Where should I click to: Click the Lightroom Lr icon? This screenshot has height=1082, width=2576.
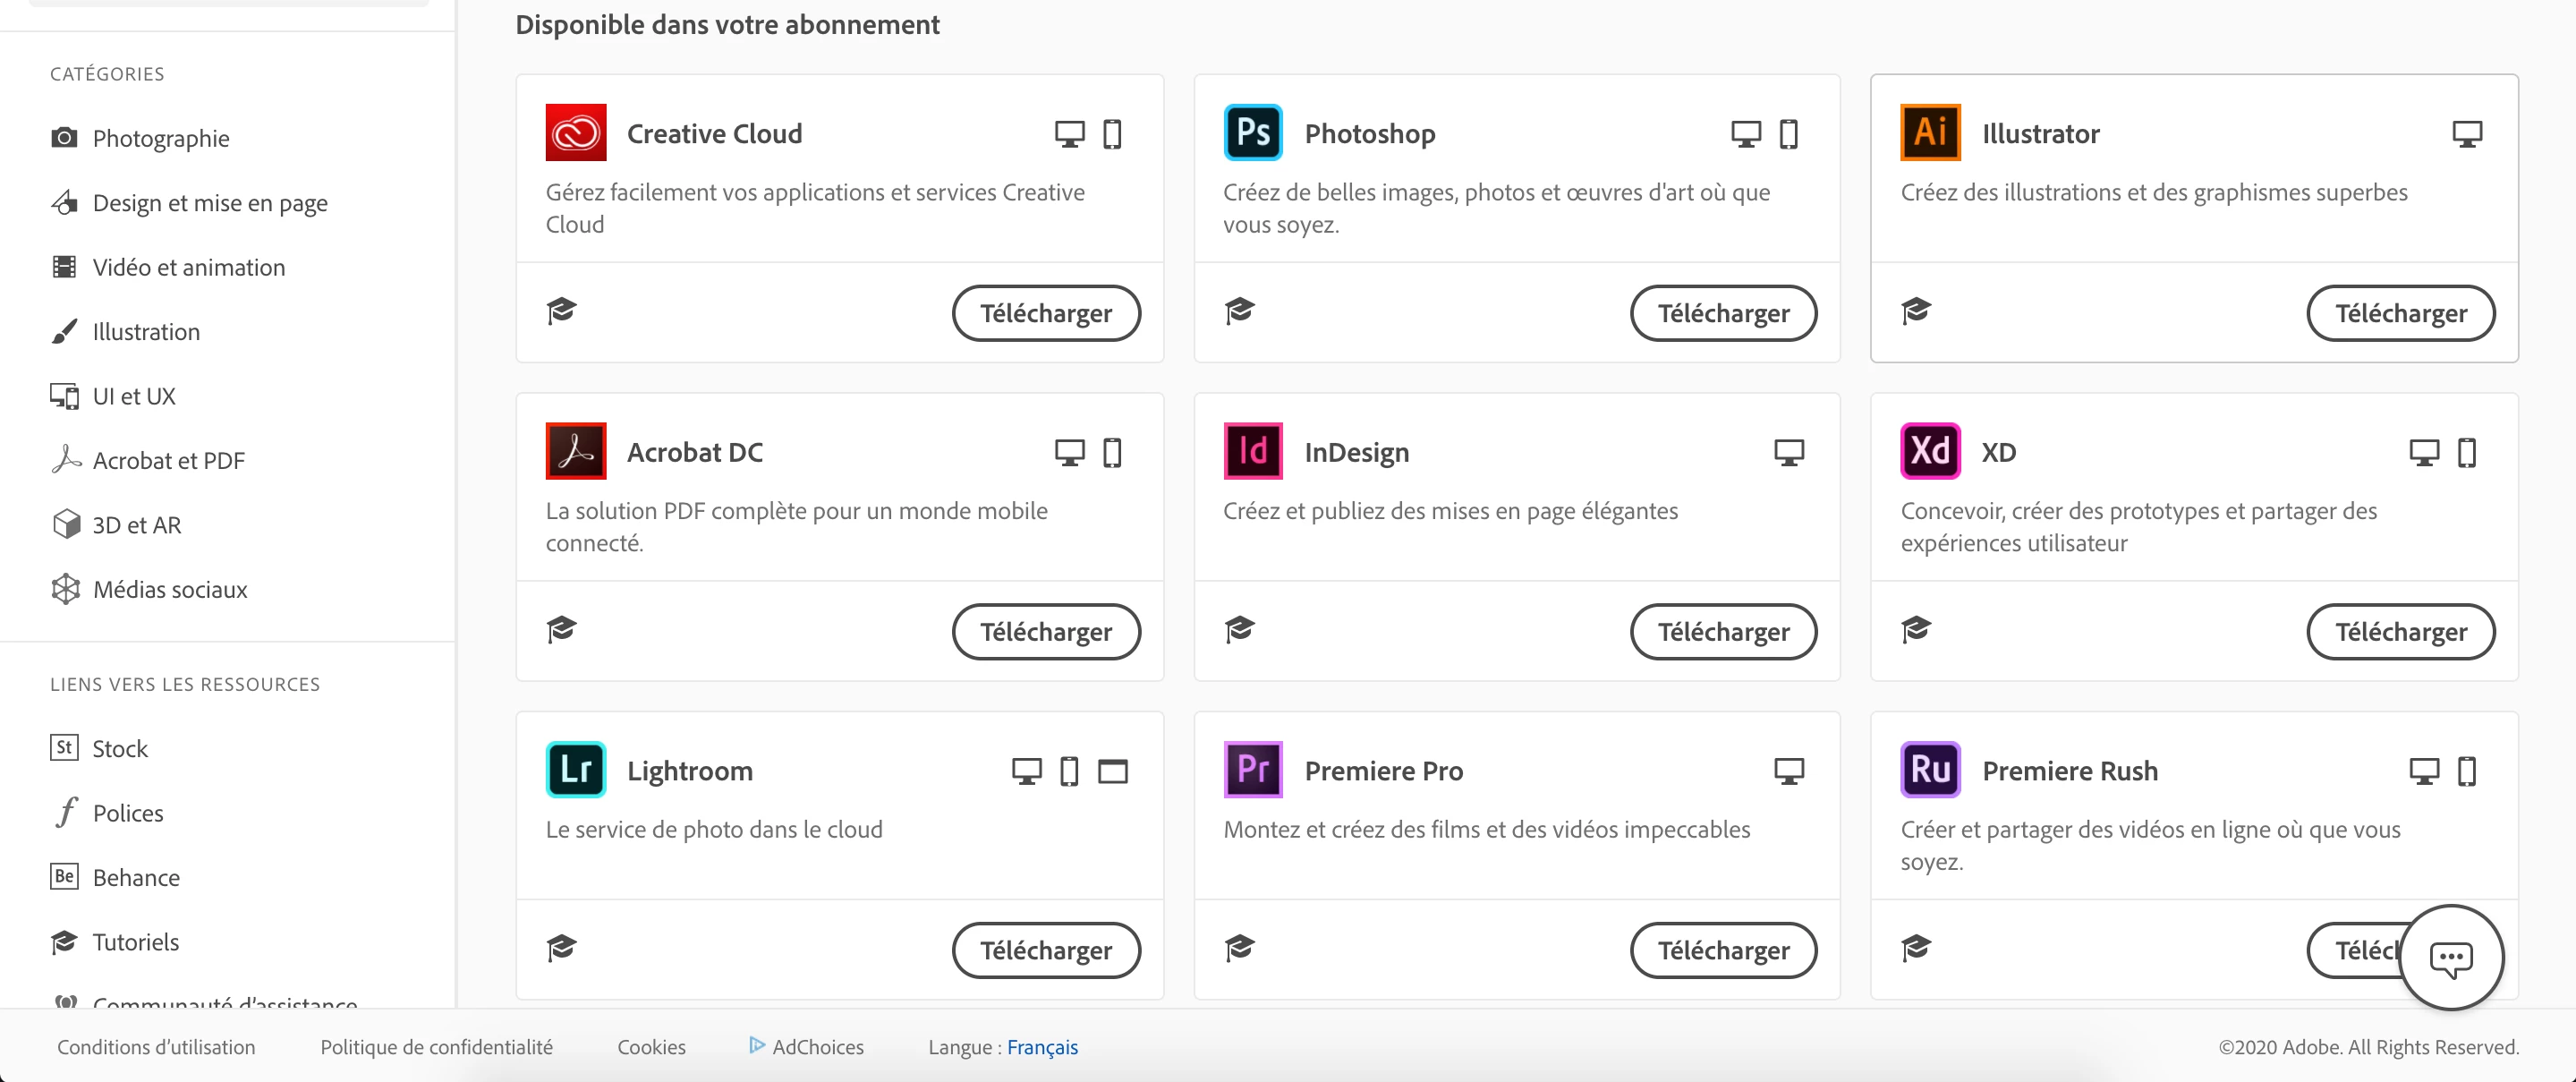pyautogui.click(x=575, y=770)
